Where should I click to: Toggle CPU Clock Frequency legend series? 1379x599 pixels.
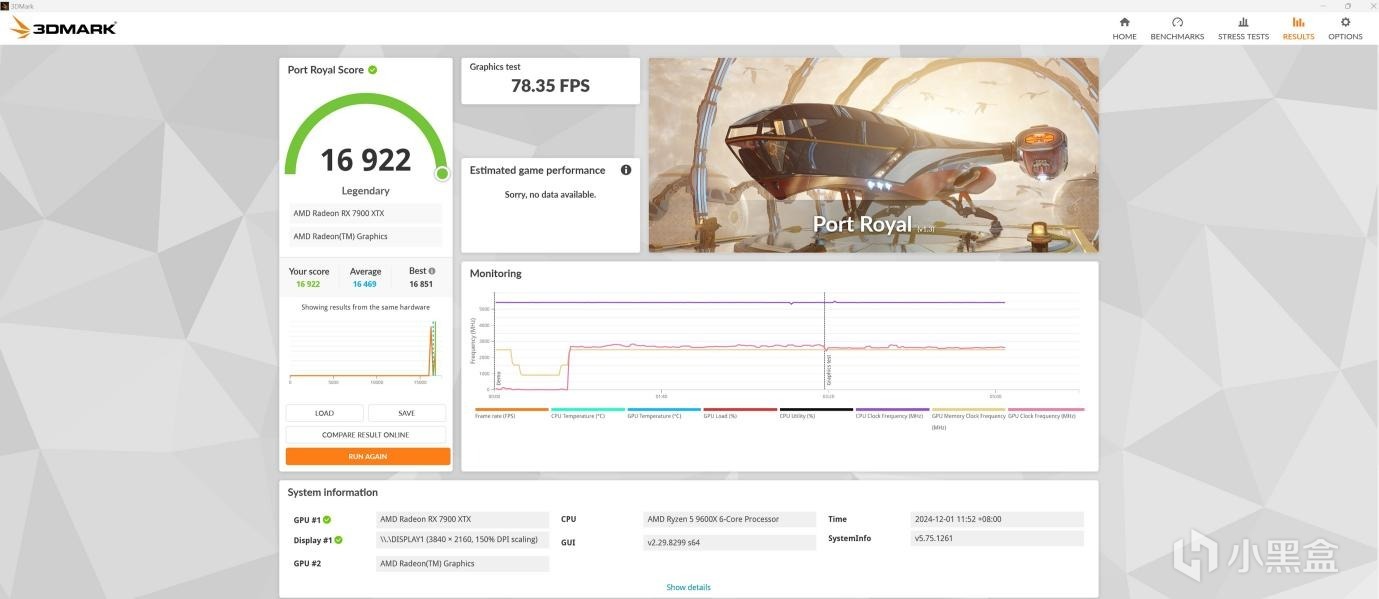892,413
